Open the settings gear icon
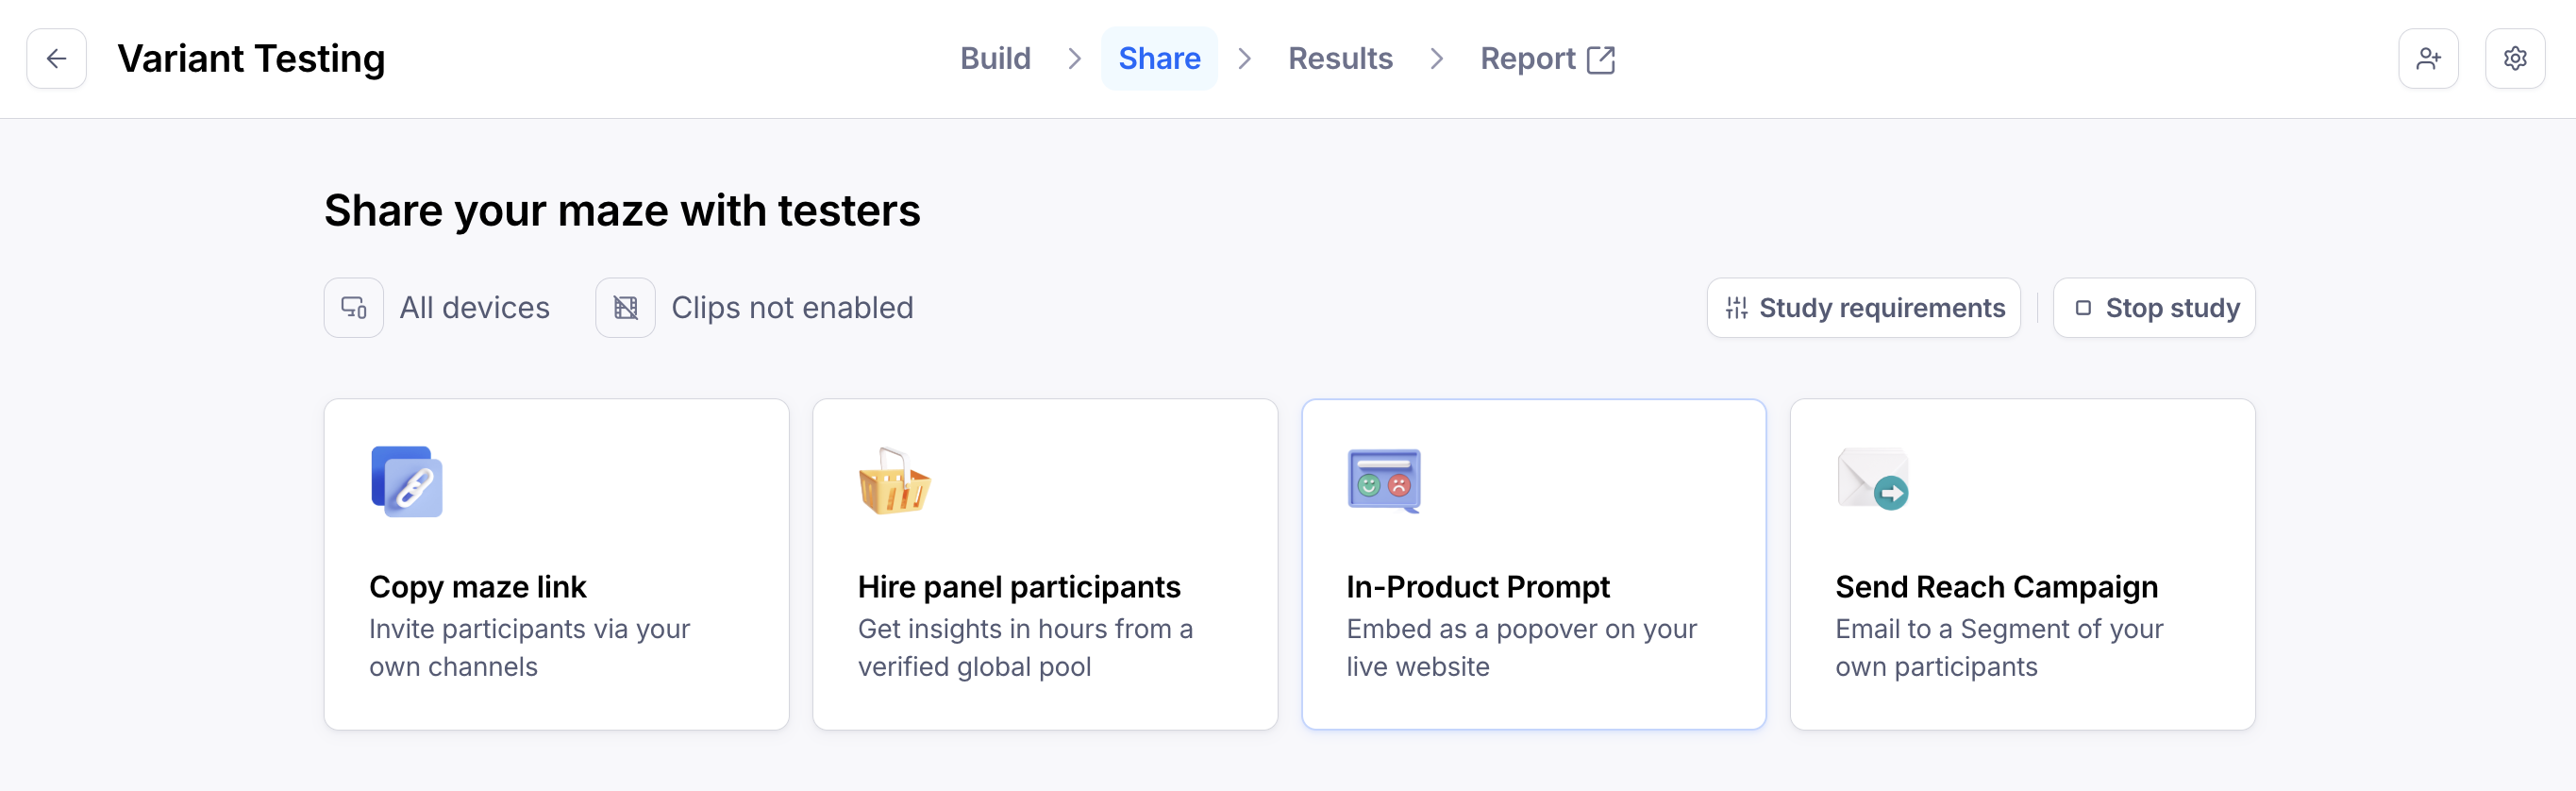The width and height of the screenshot is (2576, 791). click(x=2514, y=59)
